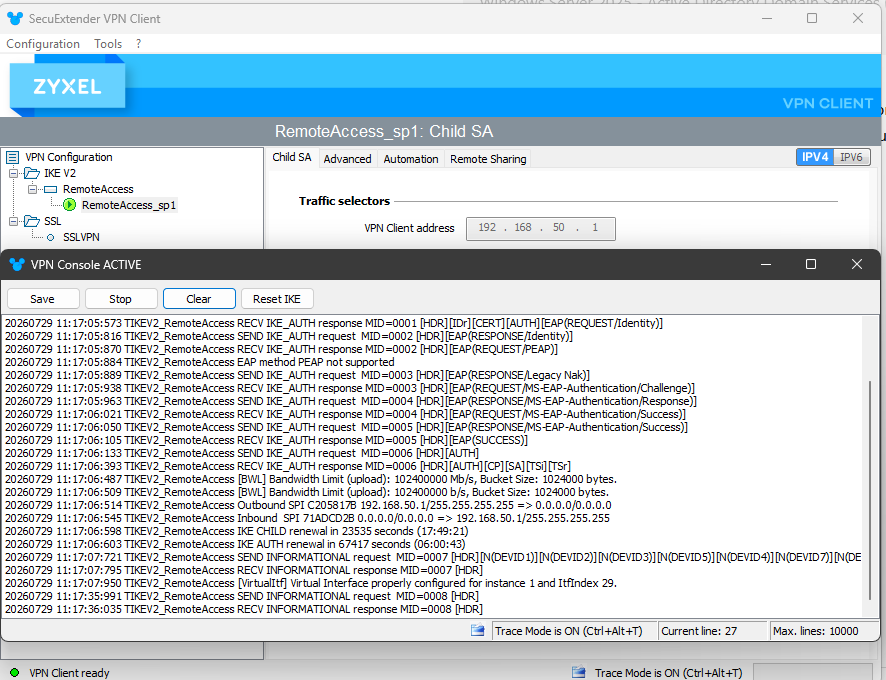This screenshot has width=886, height=680.
Task: Click the SEND INFORMATIONAL request MID=0008 line
Action: 242,596
